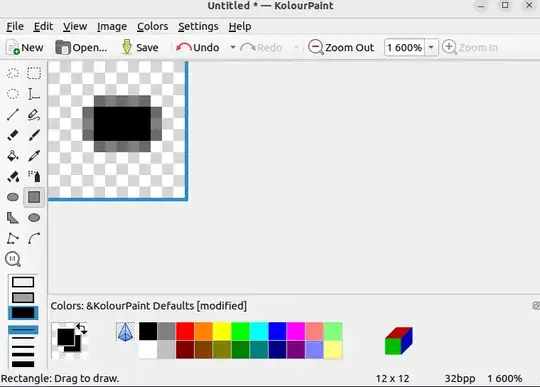Open the Edit menu
Screen dimensions: 540x387
point(43,27)
